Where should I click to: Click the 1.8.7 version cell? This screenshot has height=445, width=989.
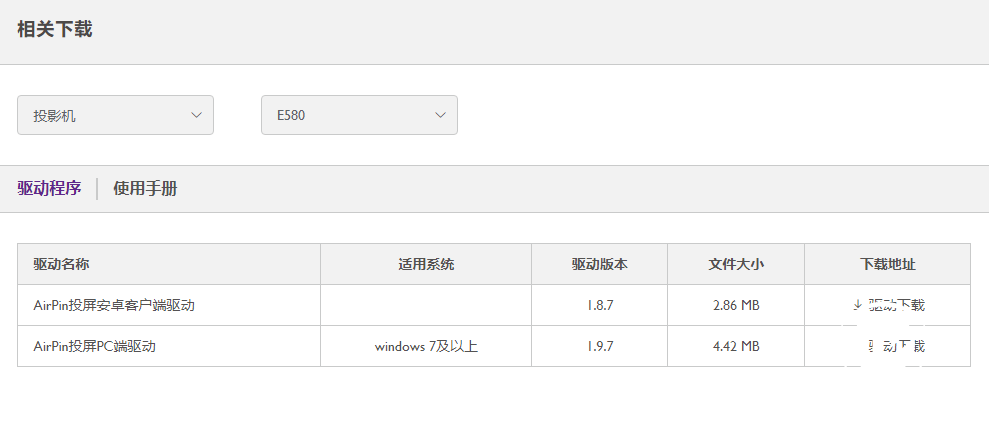599,305
